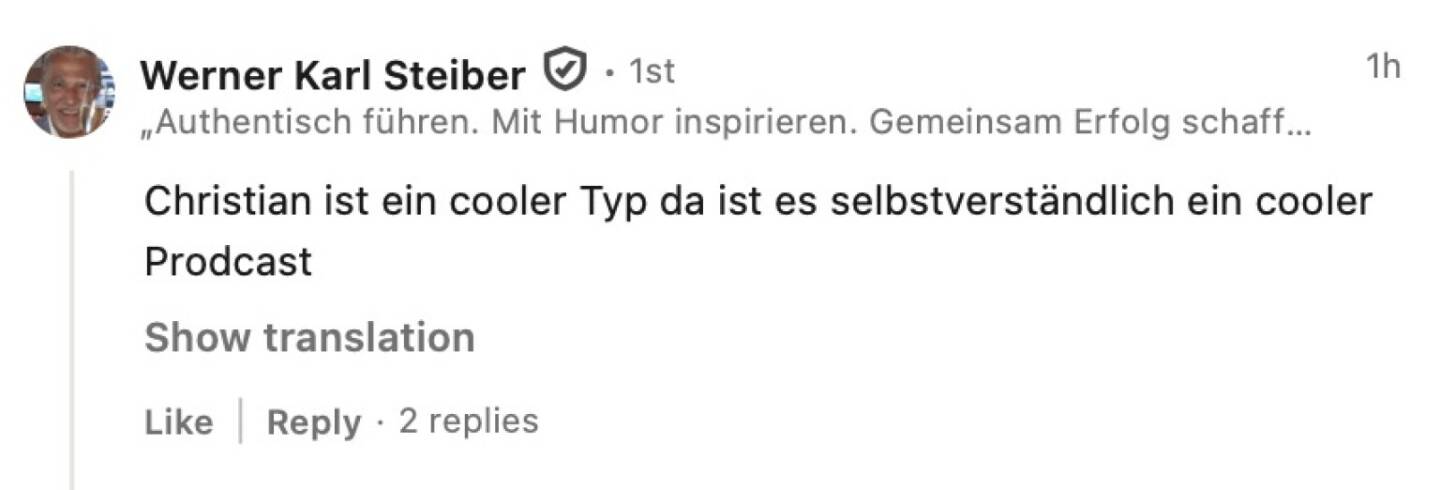Reply to Werner's comment
Screen dimensions: 1440x490
tap(313, 421)
